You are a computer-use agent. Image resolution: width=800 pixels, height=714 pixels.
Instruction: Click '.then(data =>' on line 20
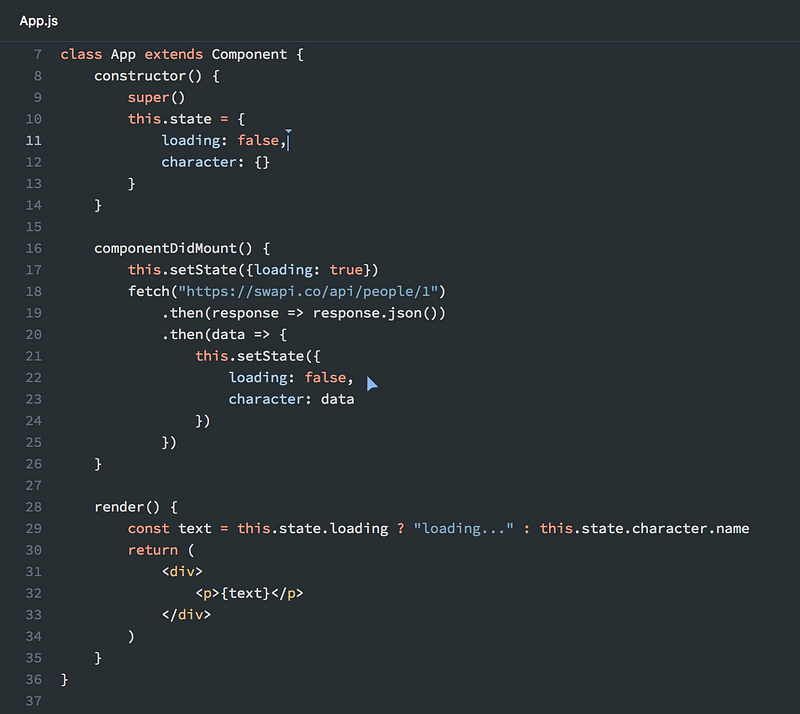pos(215,334)
